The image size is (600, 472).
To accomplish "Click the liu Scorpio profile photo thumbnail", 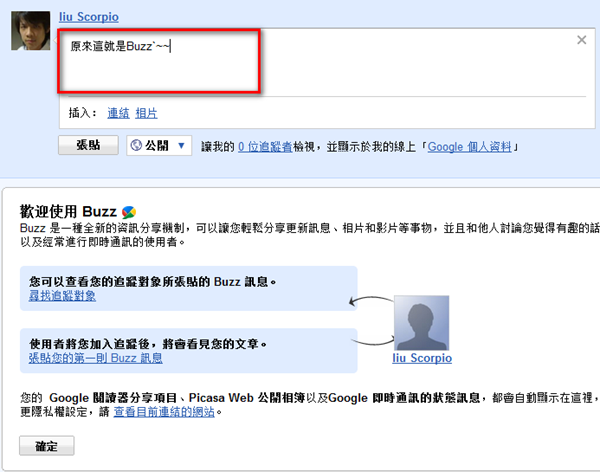I will [x=31, y=31].
